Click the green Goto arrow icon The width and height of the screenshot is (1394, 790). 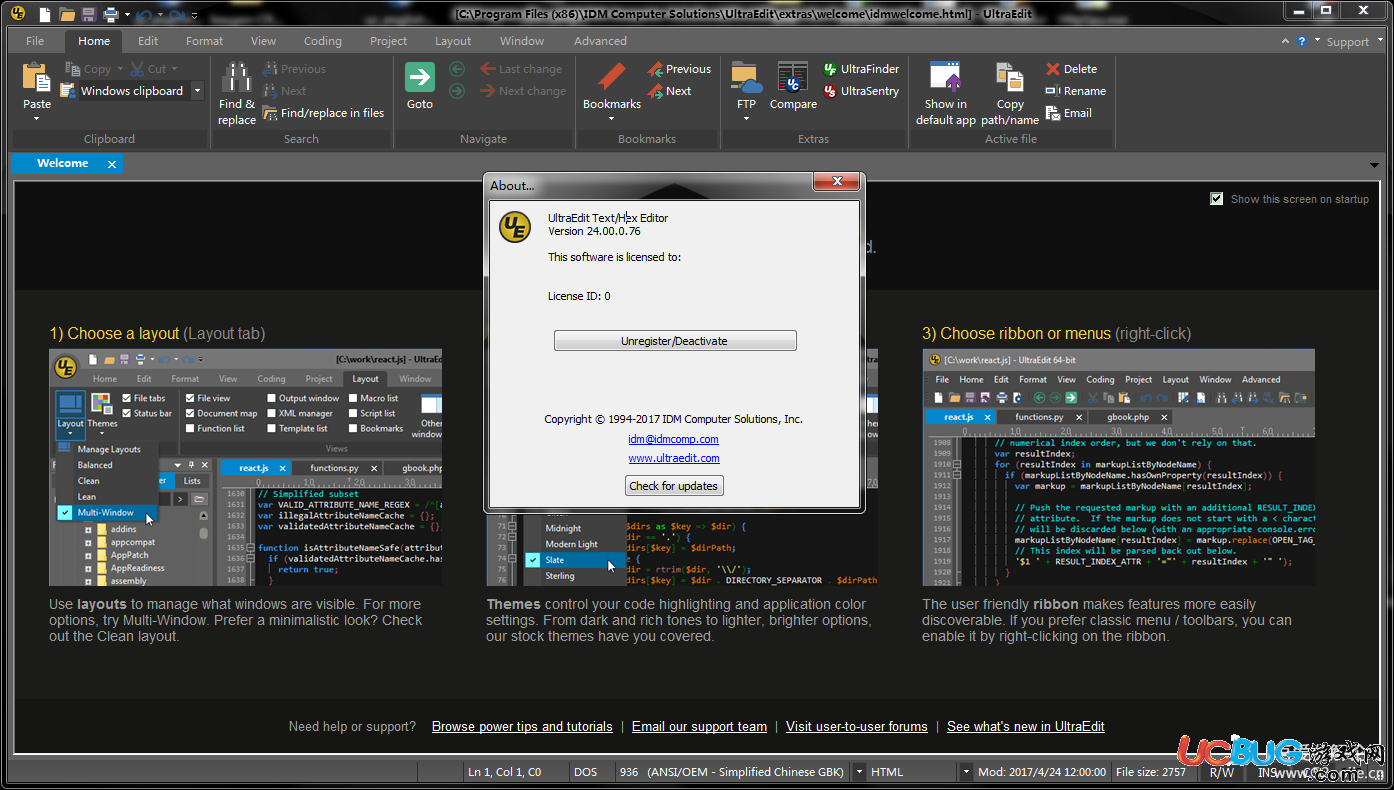tap(420, 77)
